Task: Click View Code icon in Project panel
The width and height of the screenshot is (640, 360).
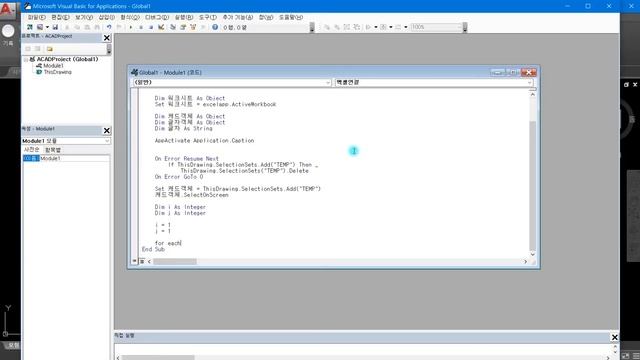Action: click(28, 49)
